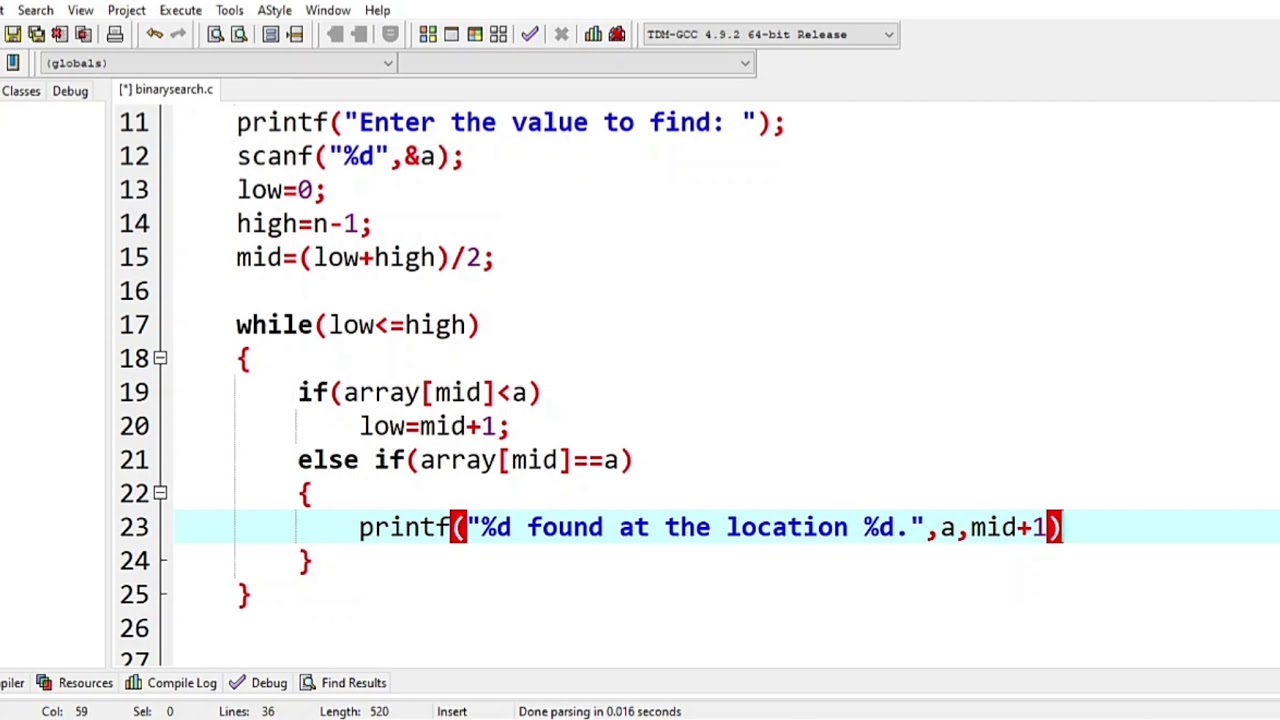
Task: Click the blue icon left of globals box
Action: coord(12,63)
